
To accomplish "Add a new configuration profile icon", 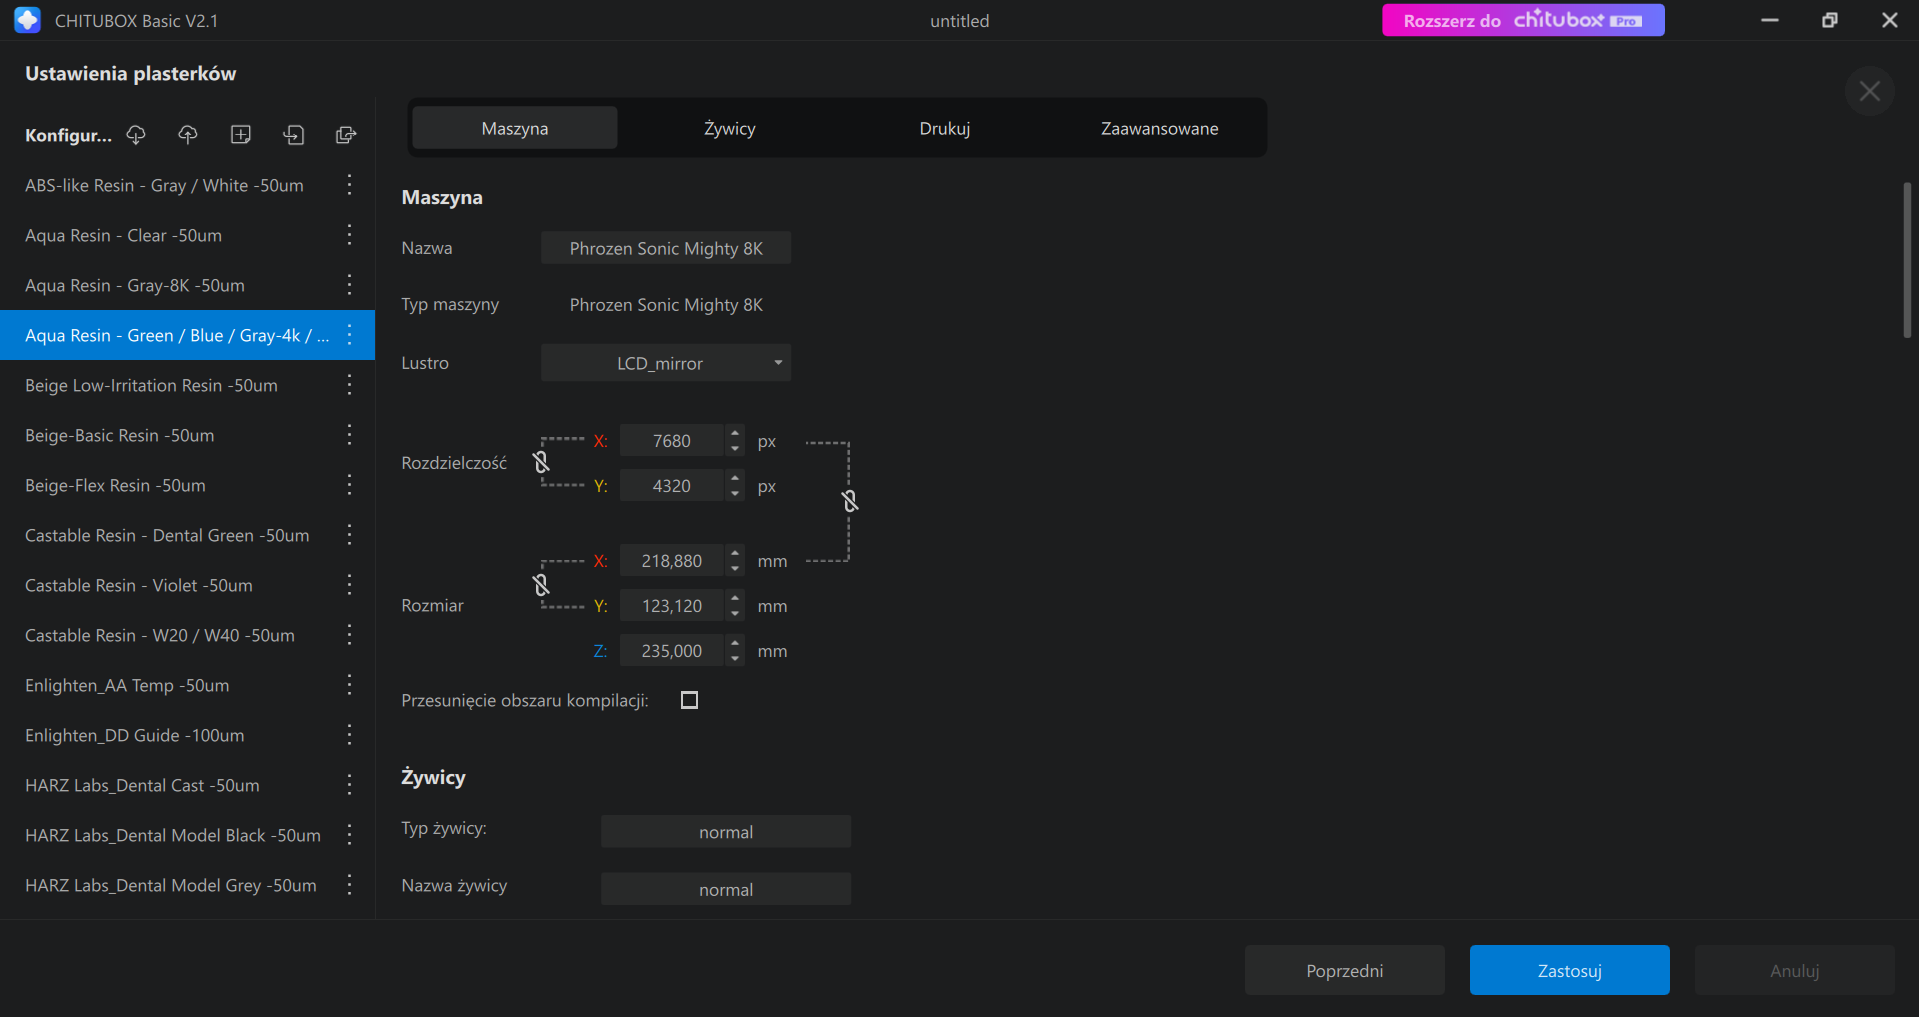I will tap(241, 135).
